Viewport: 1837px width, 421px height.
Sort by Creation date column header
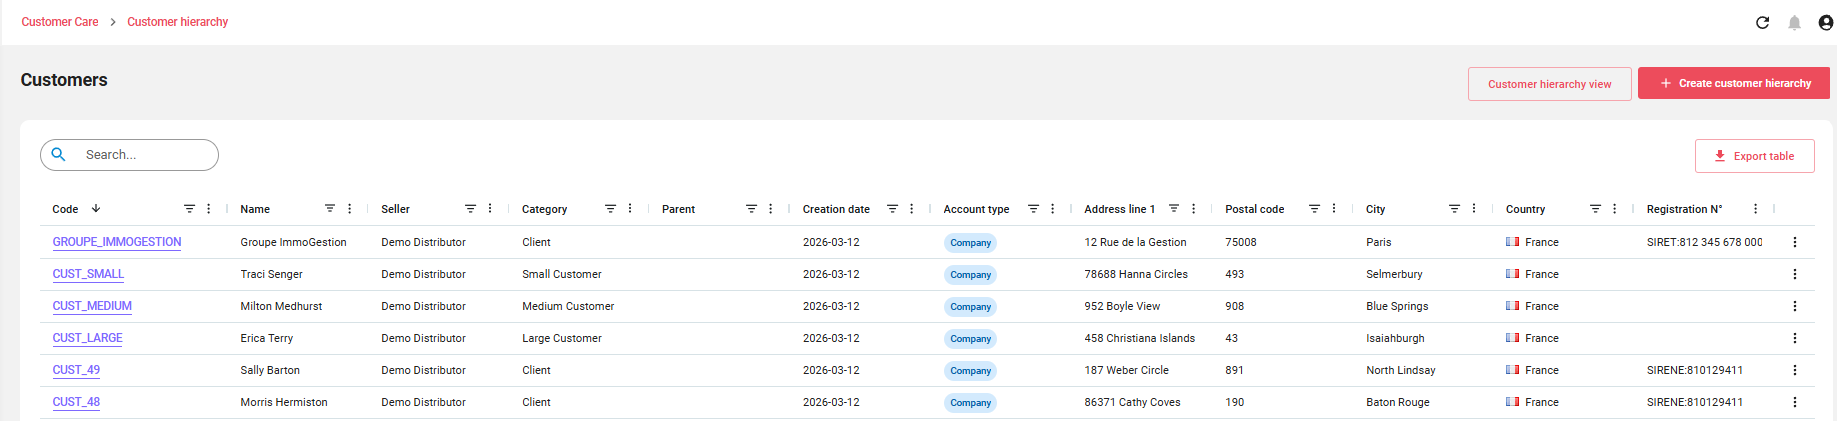pos(836,209)
